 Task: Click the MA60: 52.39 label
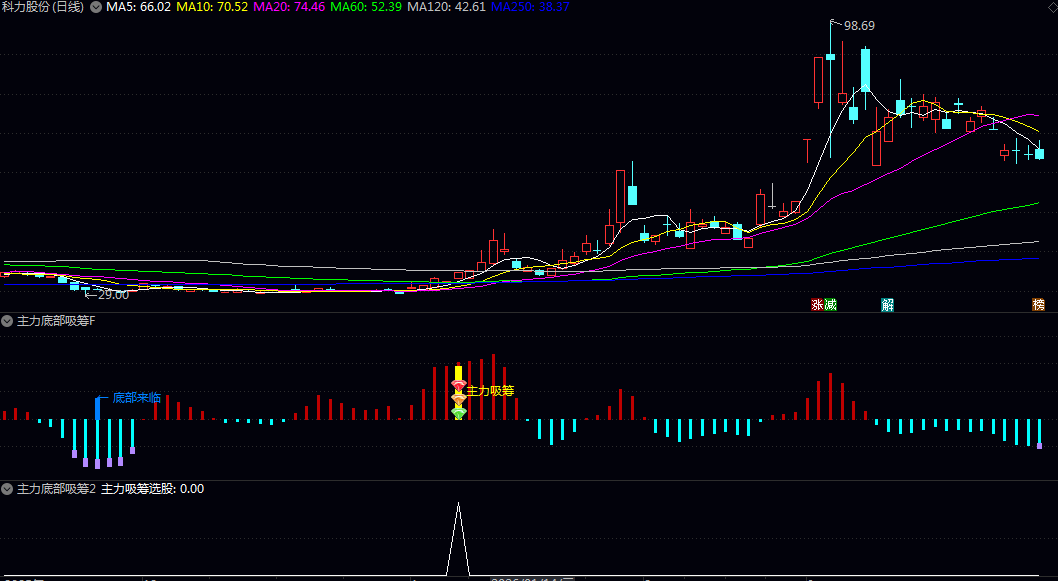pos(366,7)
